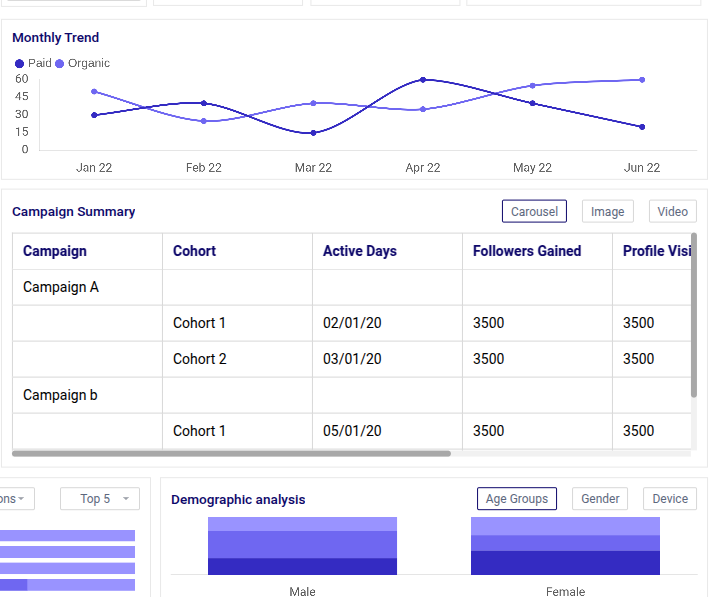Show Gender demographic breakdown
This screenshot has width=712, height=597.
click(600, 499)
